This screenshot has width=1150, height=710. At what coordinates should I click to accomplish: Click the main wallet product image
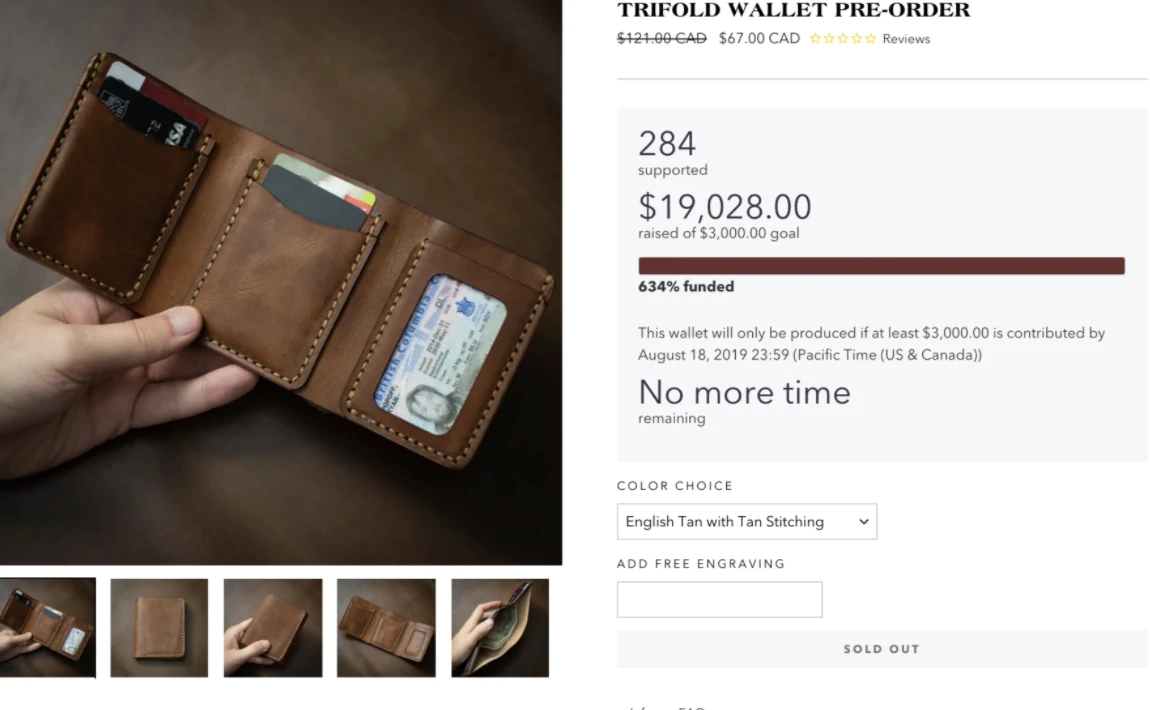(281, 282)
